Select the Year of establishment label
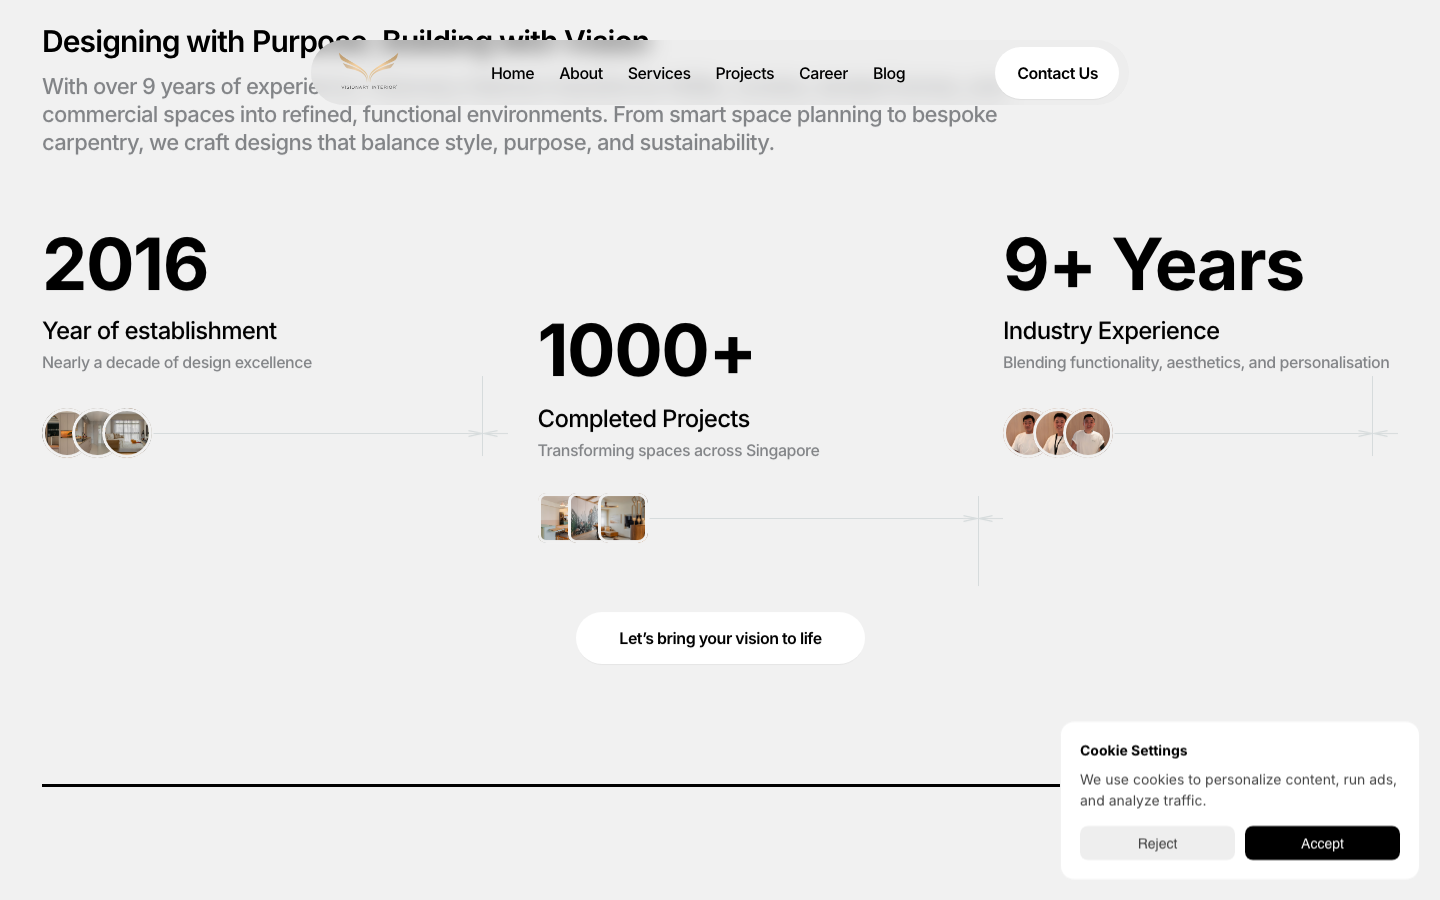Image resolution: width=1440 pixels, height=900 pixels. (x=159, y=330)
